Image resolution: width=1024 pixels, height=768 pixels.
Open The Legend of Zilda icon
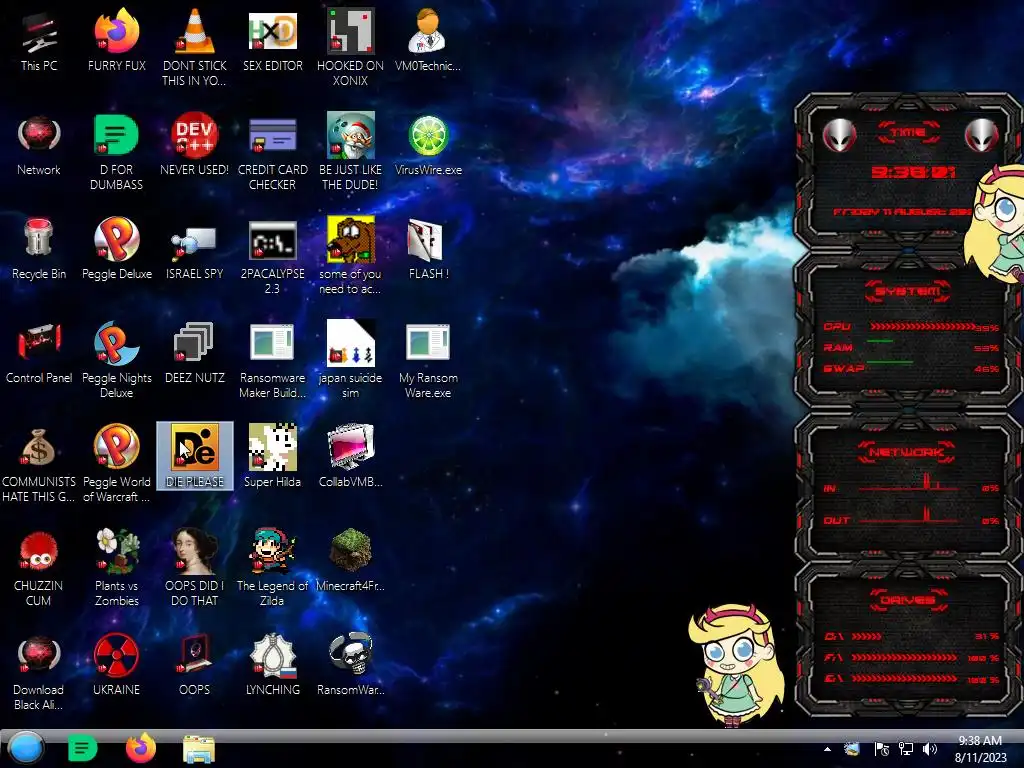[272, 567]
